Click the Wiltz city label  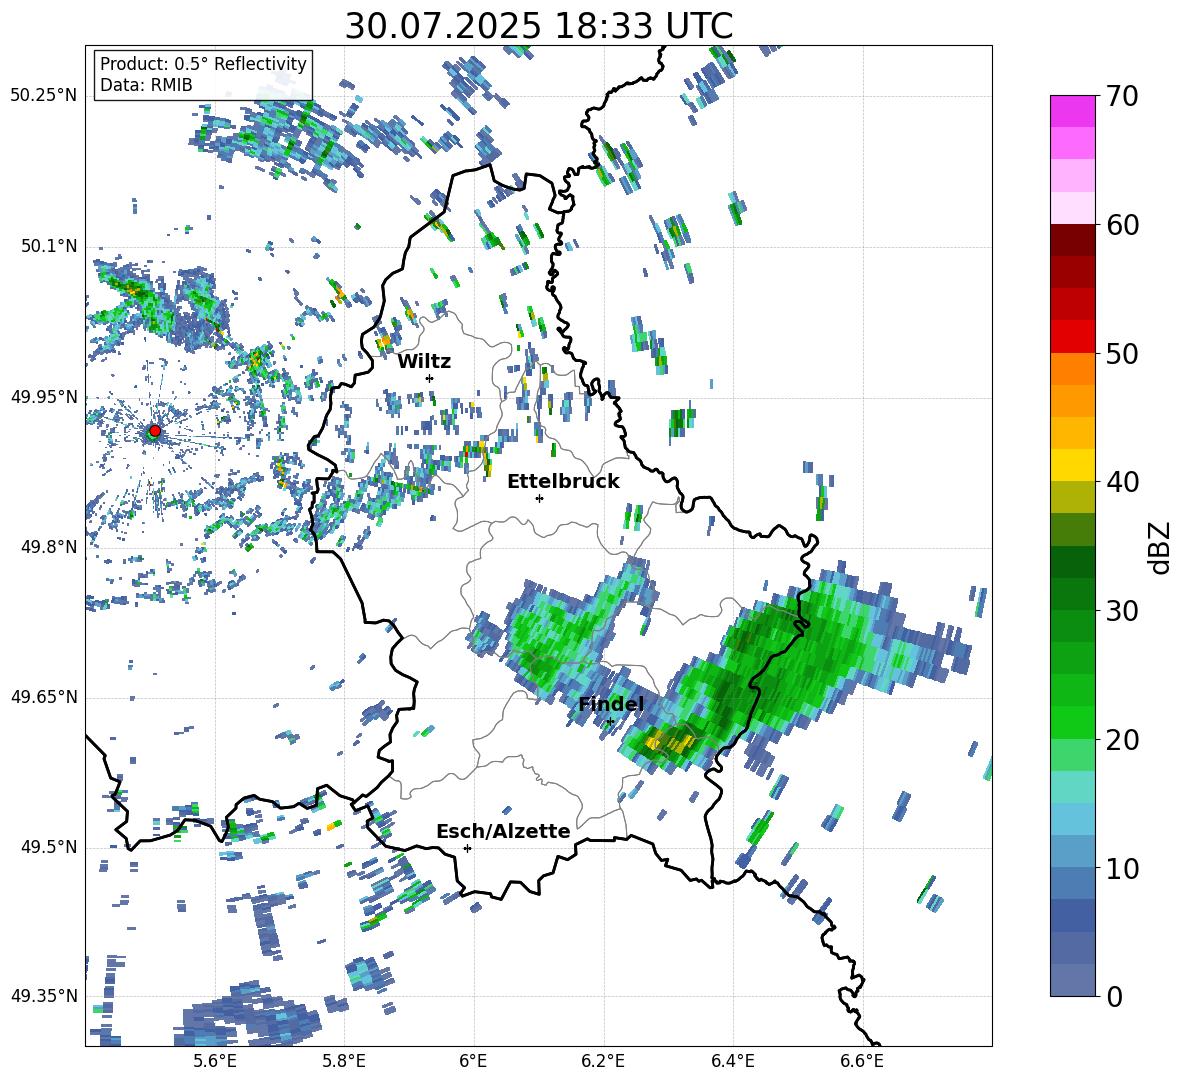[x=424, y=362]
